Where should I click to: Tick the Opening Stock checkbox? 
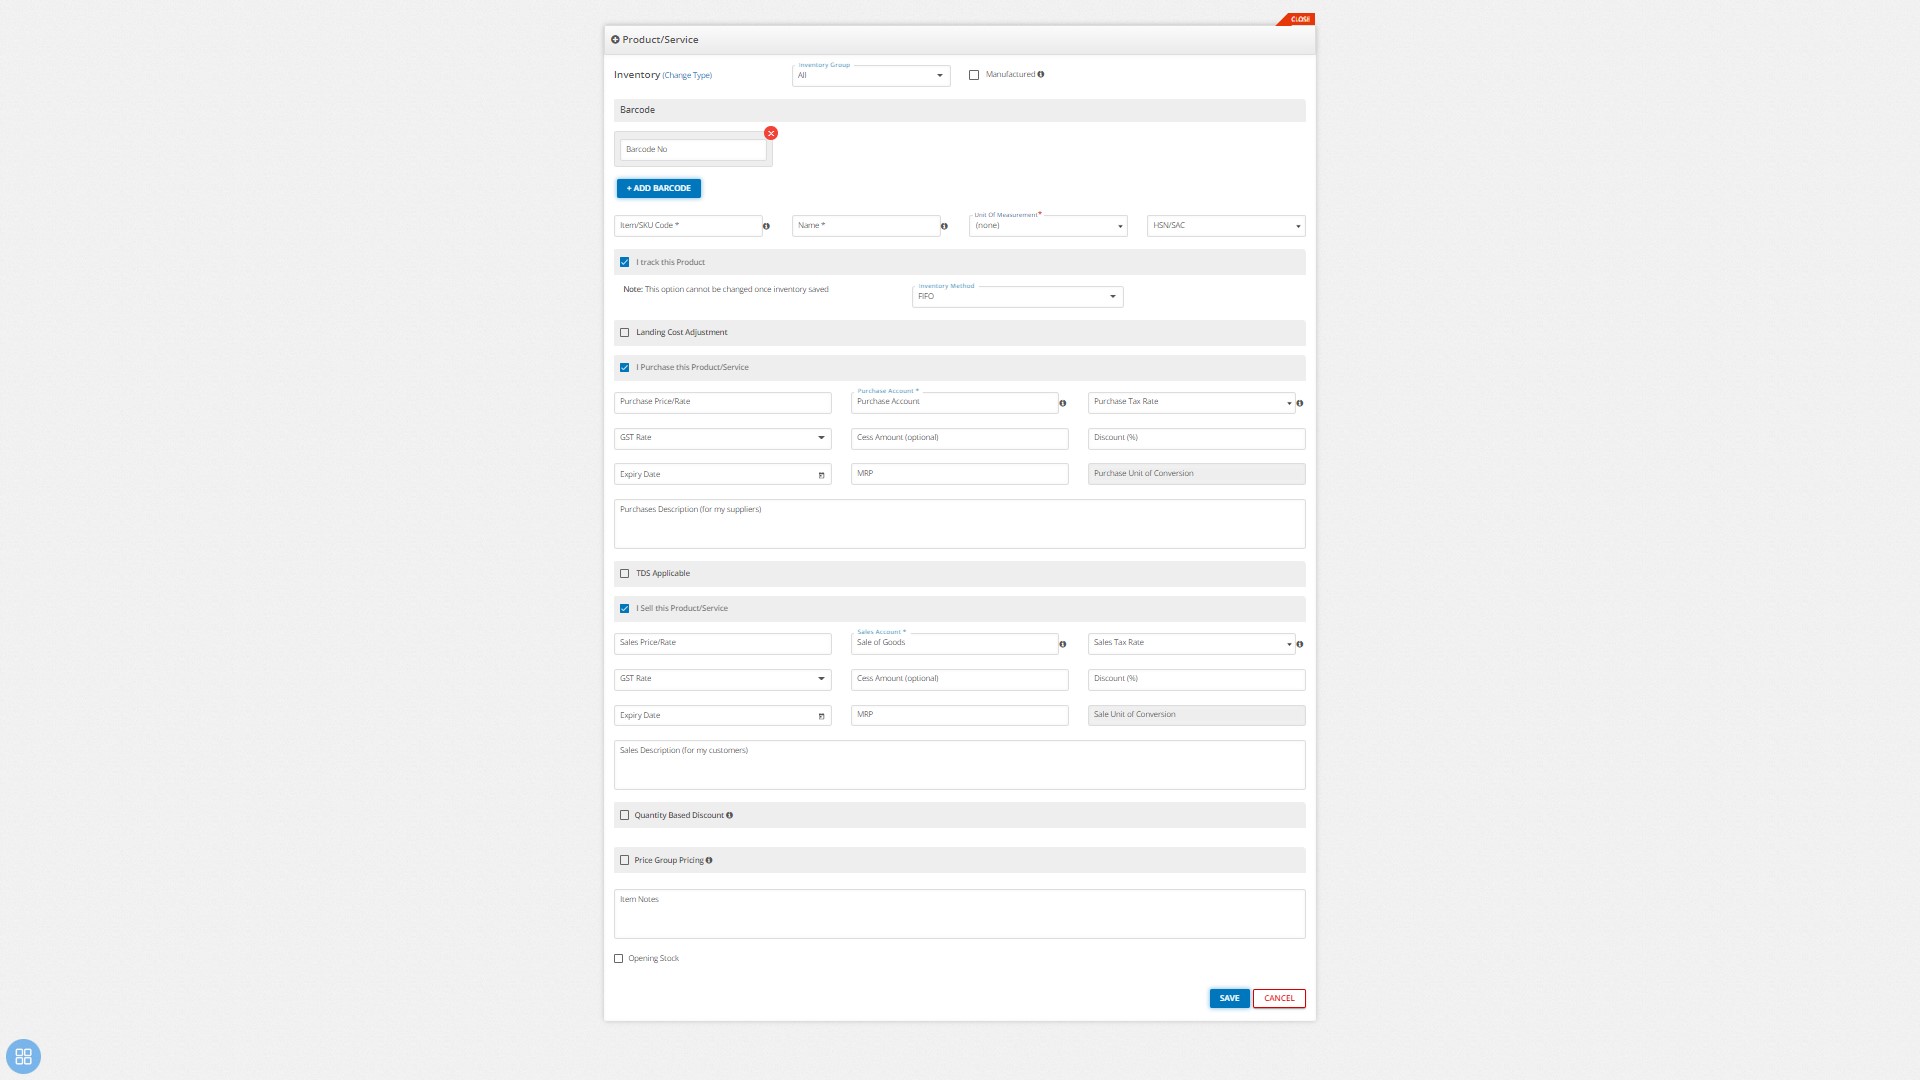[619, 959]
